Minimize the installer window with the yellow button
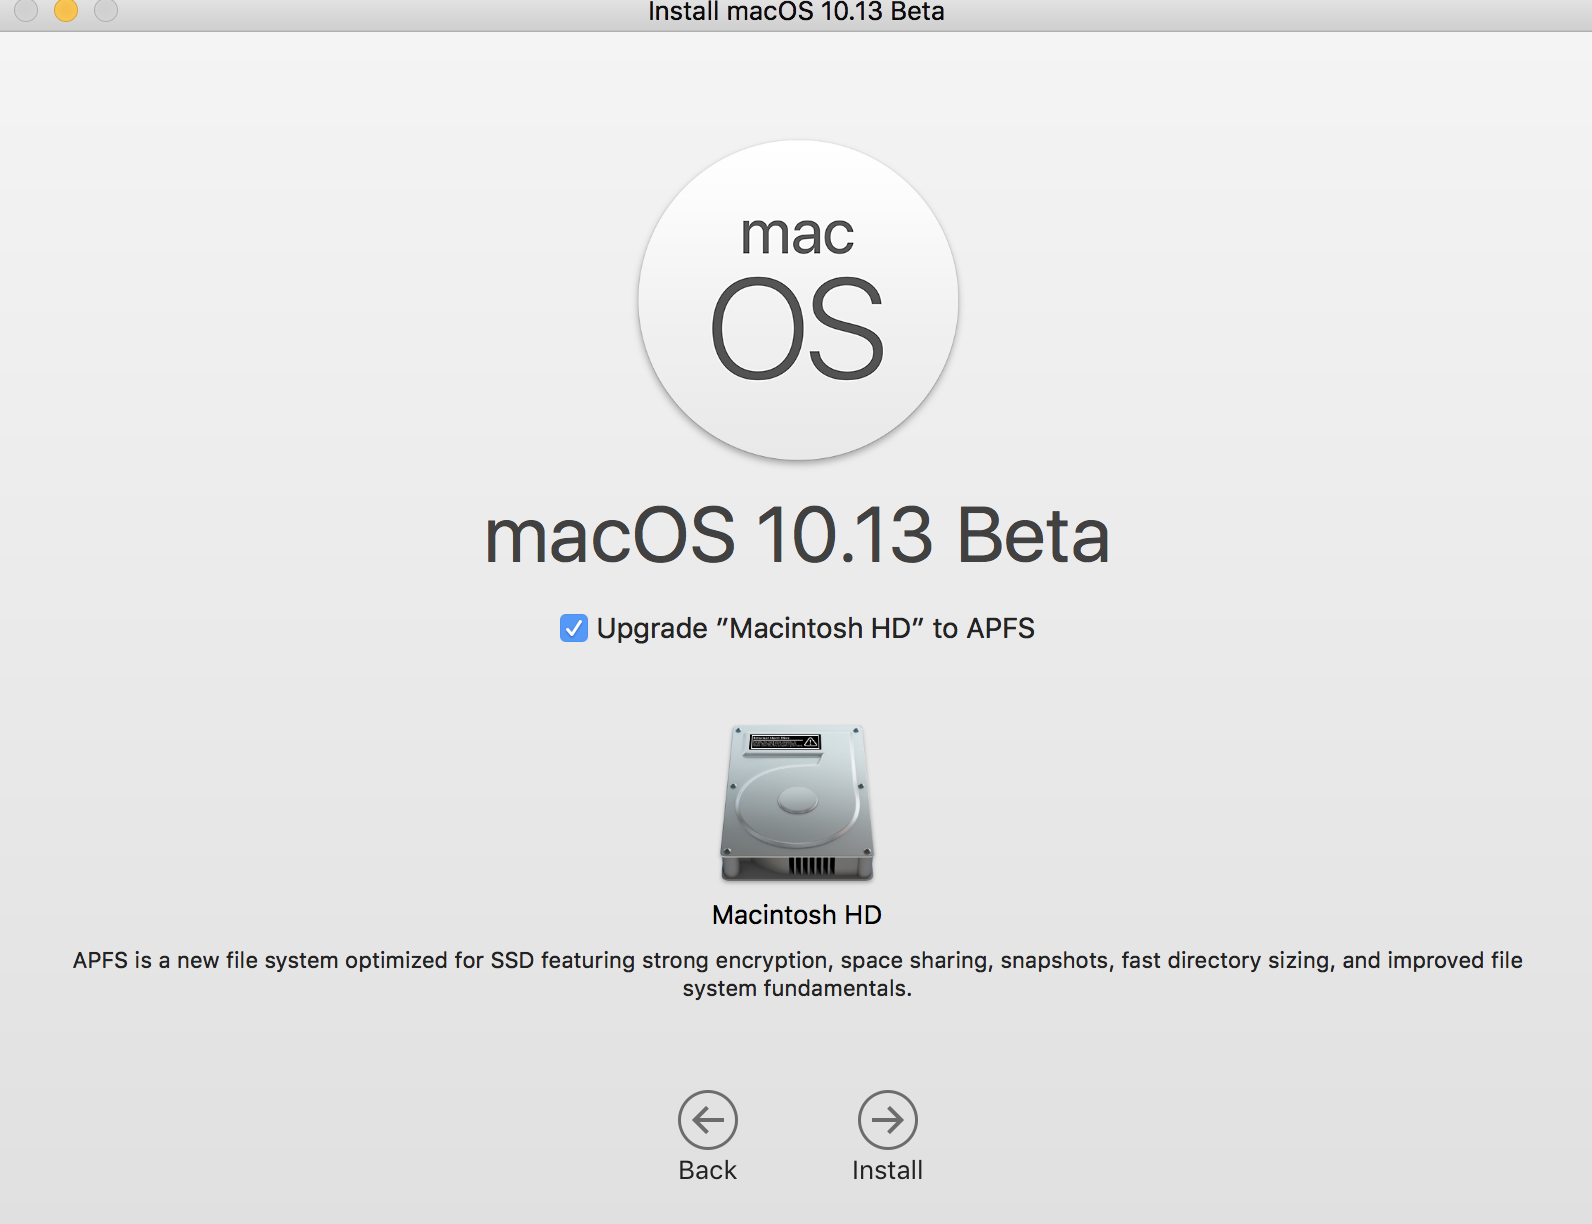Viewport: 1592px width, 1224px height. (x=66, y=10)
